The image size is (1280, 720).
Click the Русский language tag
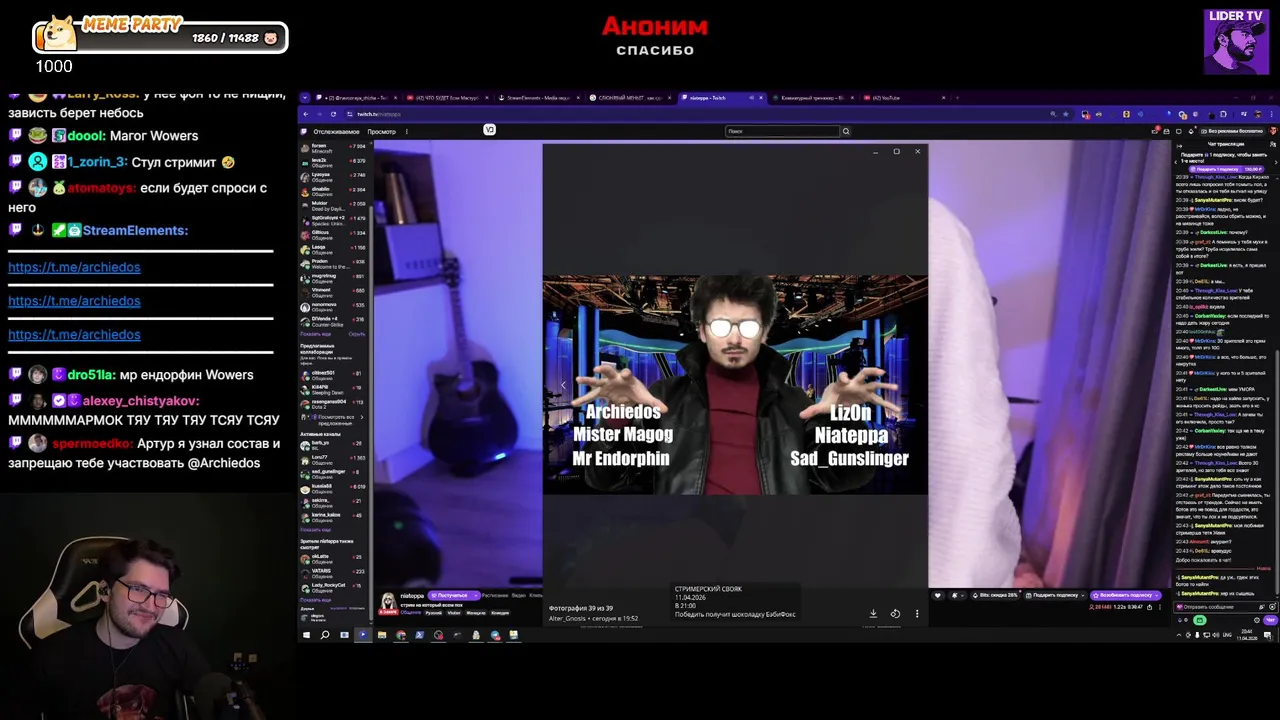[x=434, y=613]
